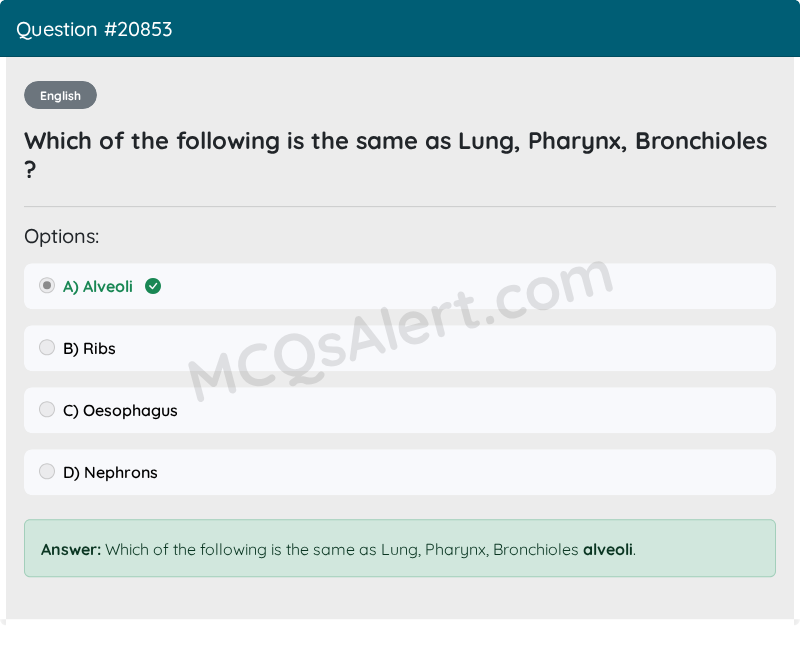Click the green checkmark beside Alveoli
This screenshot has width=800, height=650.
click(x=152, y=286)
